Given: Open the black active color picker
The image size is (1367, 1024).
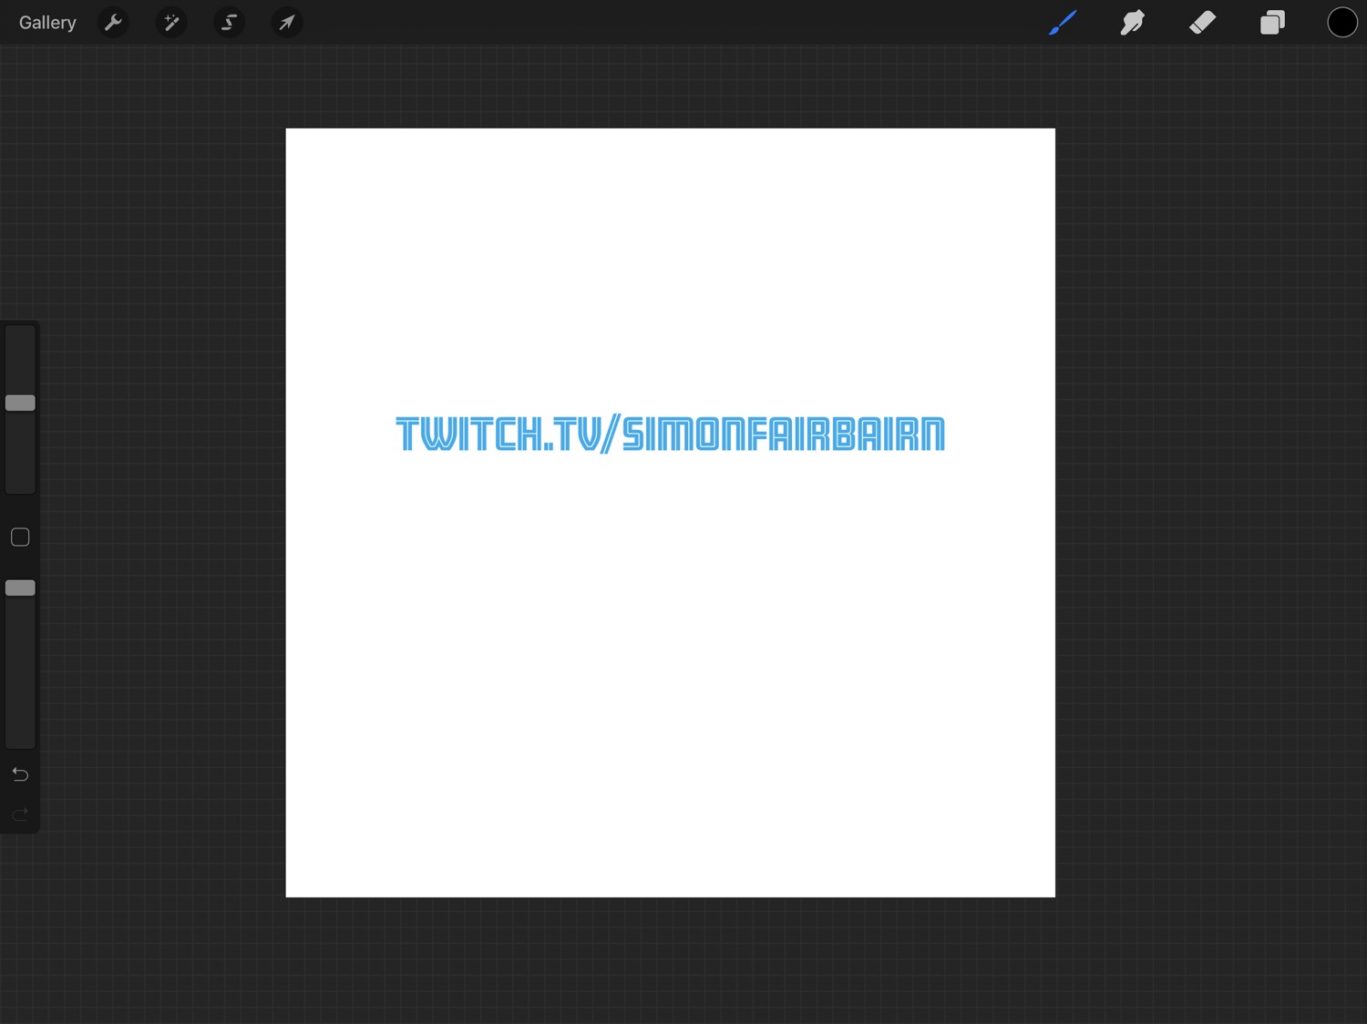Looking at the screenshot, I should 1342,22.
